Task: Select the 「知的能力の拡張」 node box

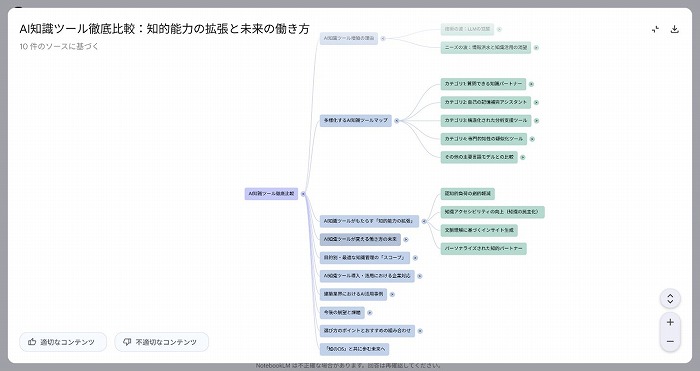Action: 370,221
